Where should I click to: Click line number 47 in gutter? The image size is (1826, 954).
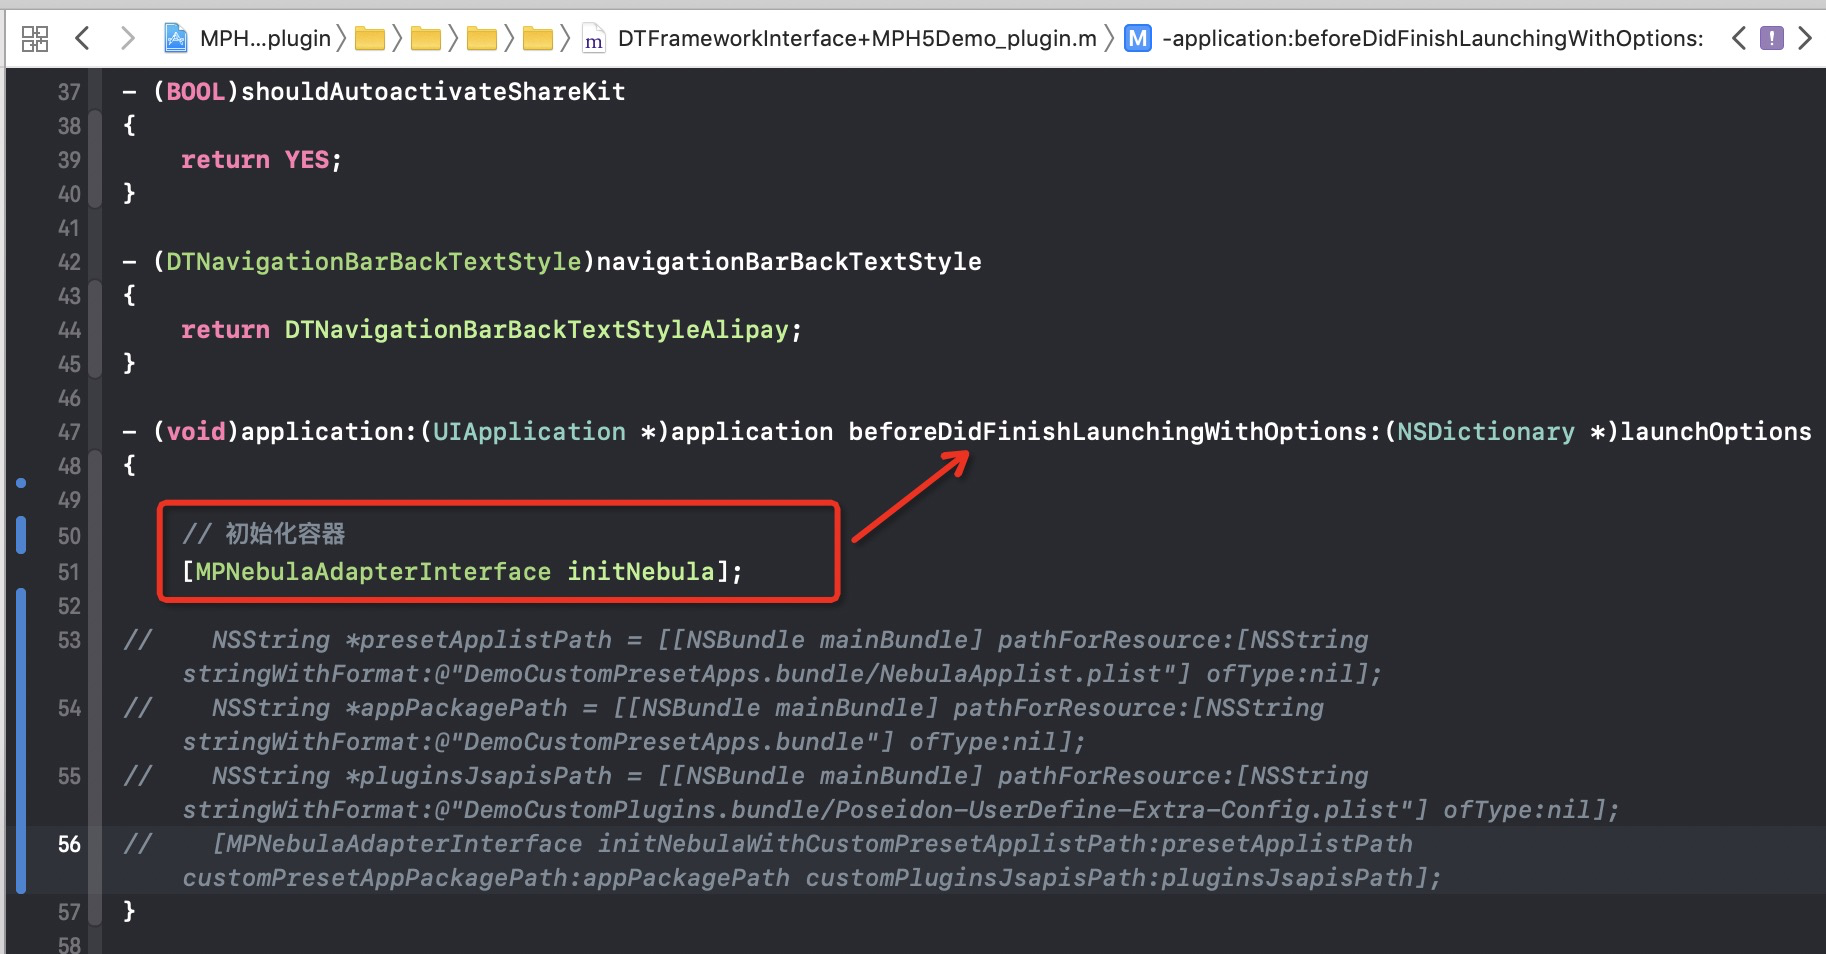coord(69,432)
